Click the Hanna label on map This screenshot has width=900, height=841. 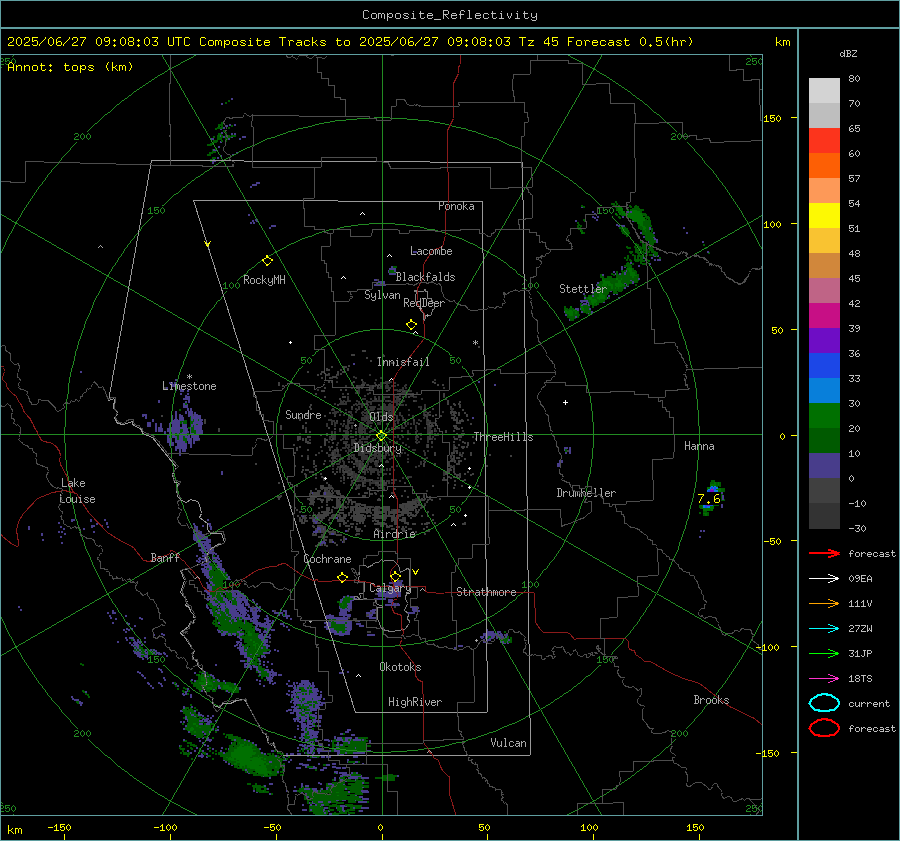pyautogui.click(x=699, y=446)
